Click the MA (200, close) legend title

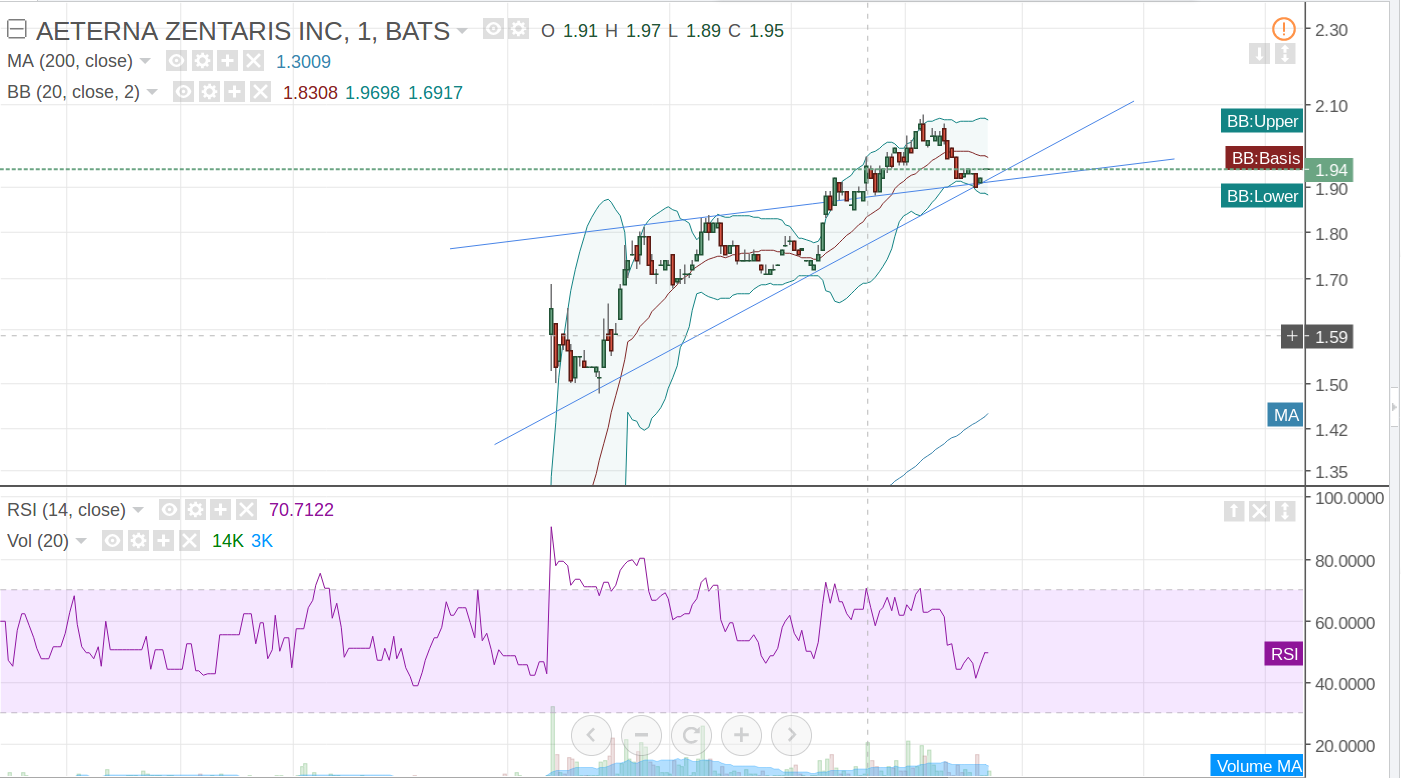[x=70, y=61]
